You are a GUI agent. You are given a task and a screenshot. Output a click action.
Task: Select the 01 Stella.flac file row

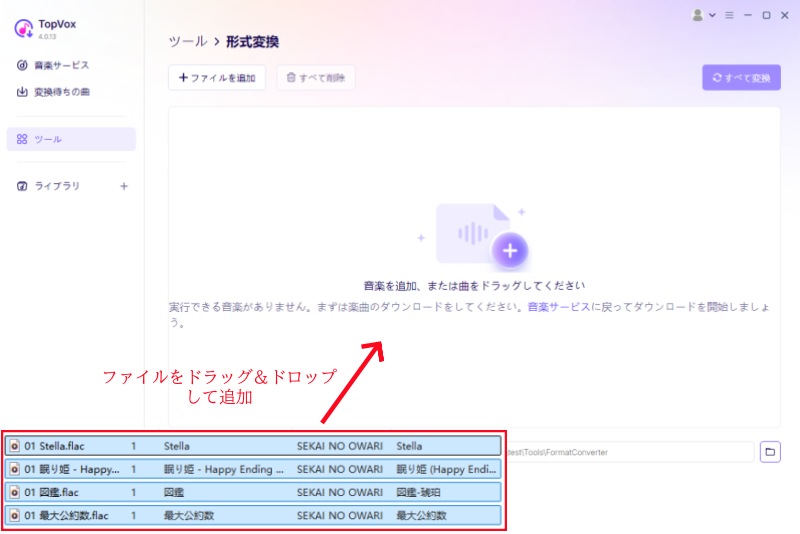[253, 446]
